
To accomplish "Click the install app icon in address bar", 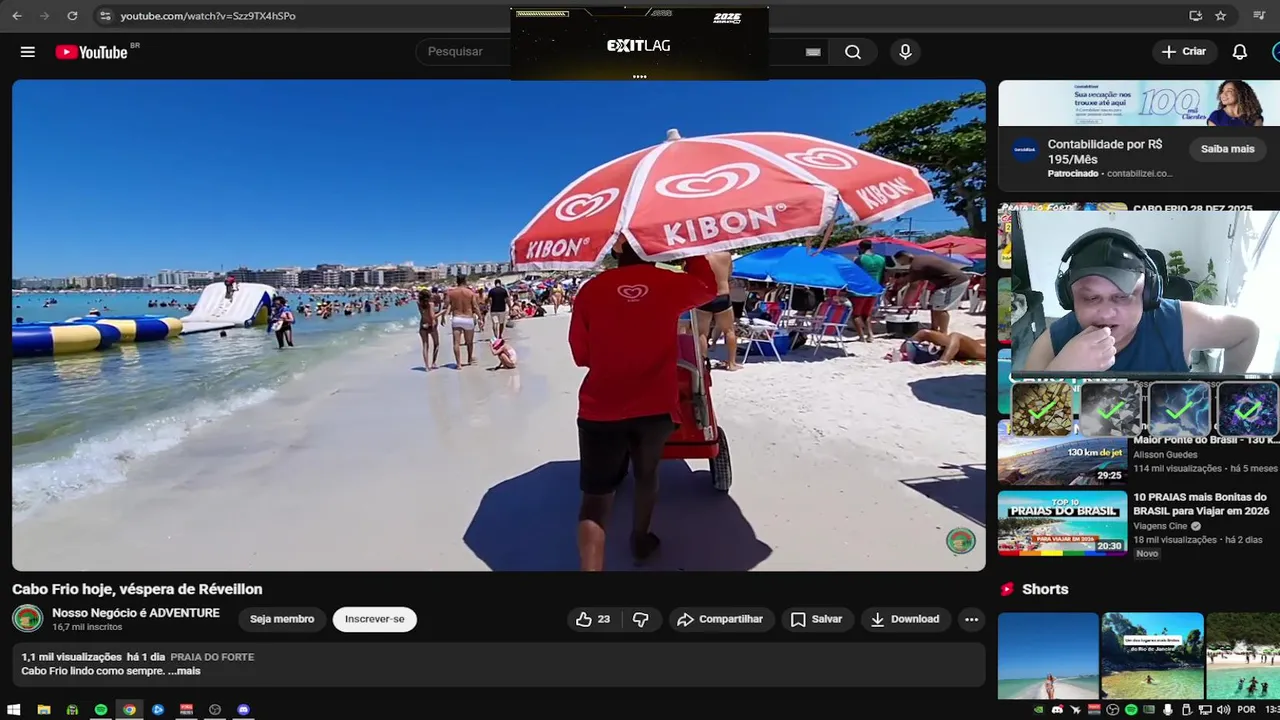I will (1195, 16).
